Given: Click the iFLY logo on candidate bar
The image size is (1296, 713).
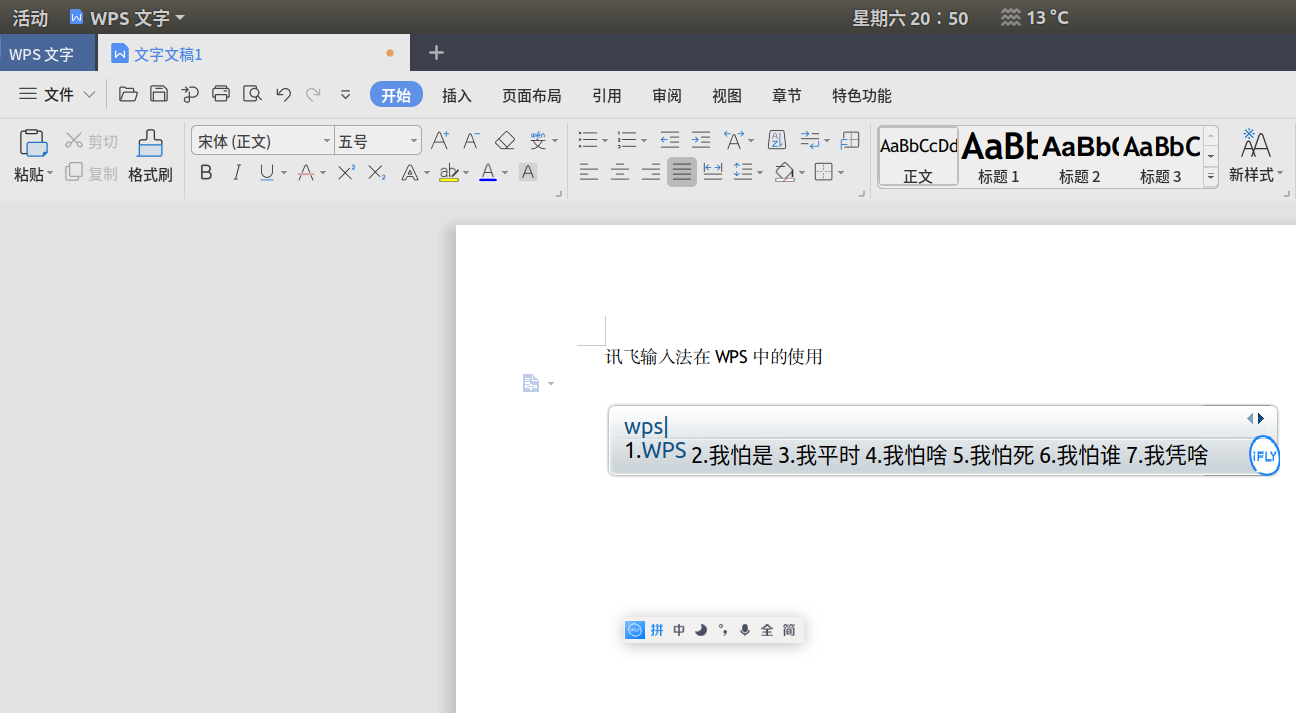Looking at the screenshot, I should (x=1265, y=456).
